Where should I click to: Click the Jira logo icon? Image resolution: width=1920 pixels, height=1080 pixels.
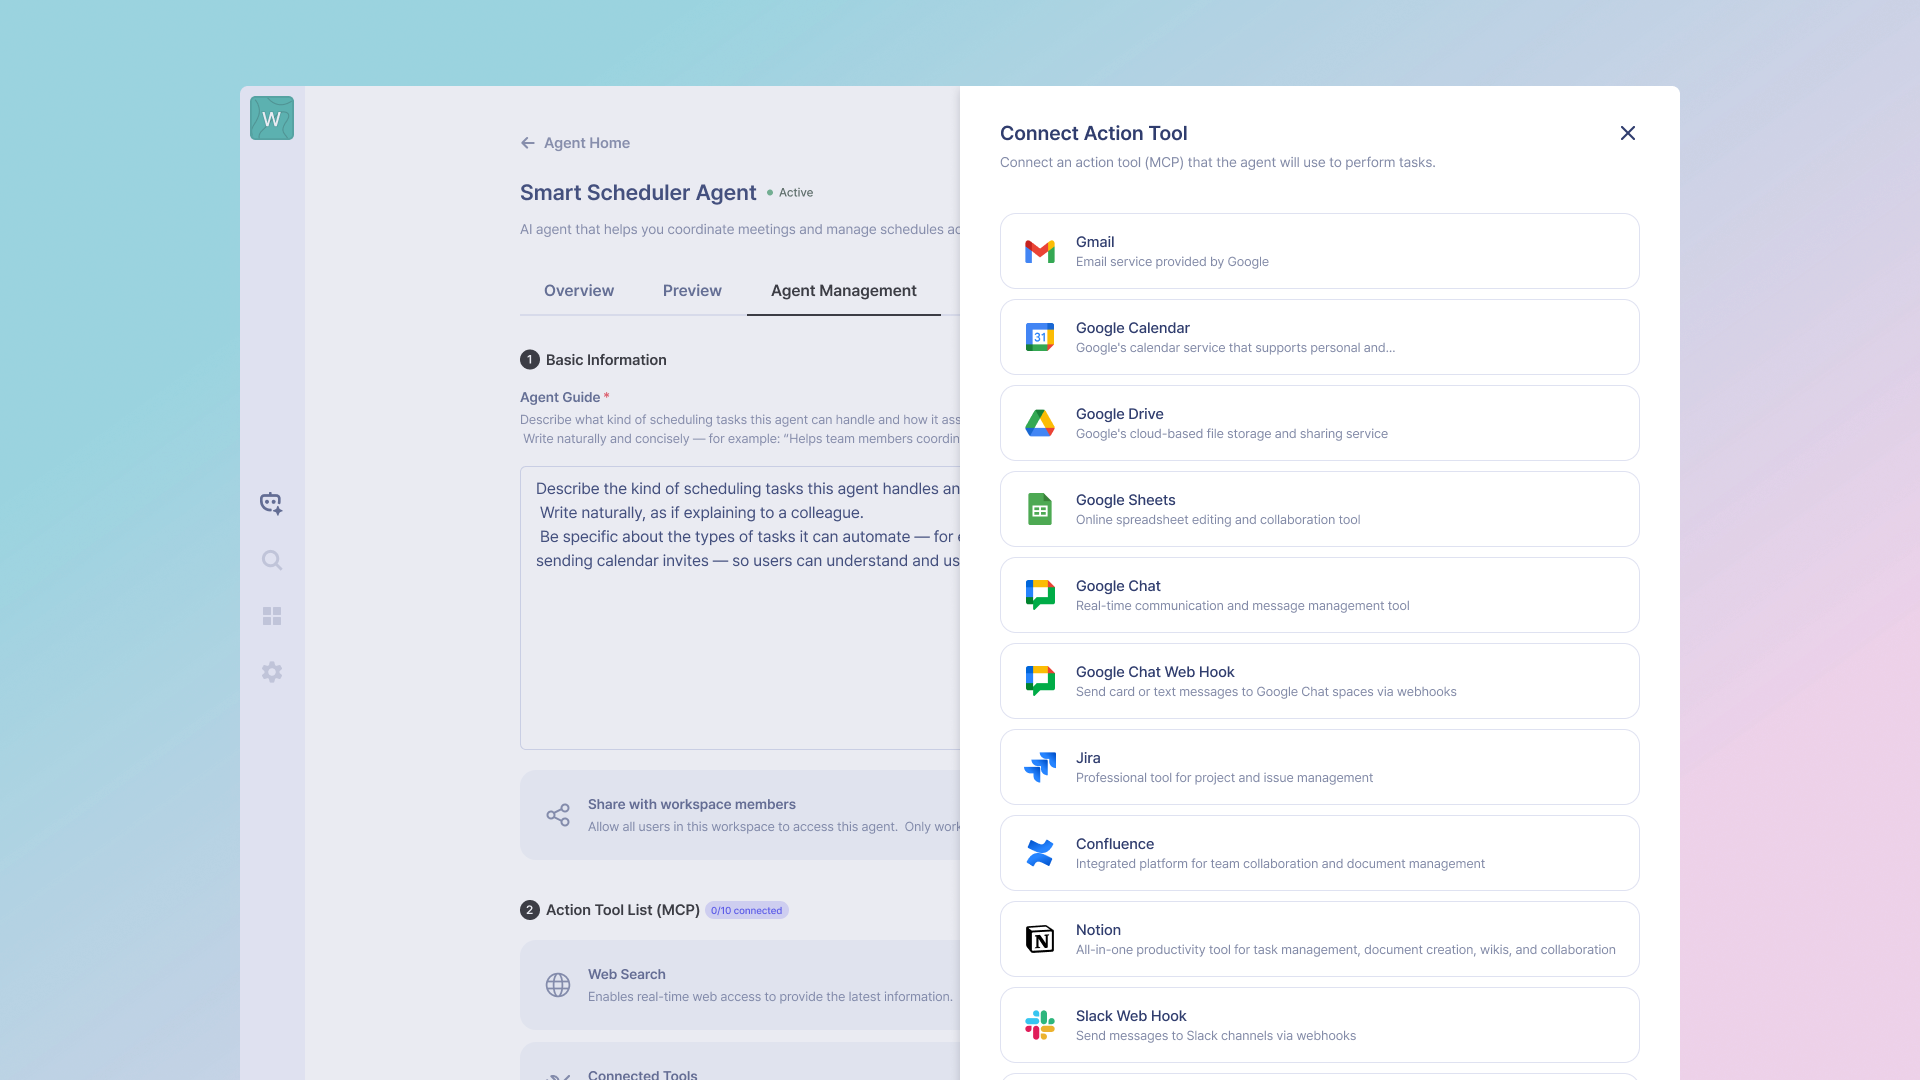pos(1040,767)
